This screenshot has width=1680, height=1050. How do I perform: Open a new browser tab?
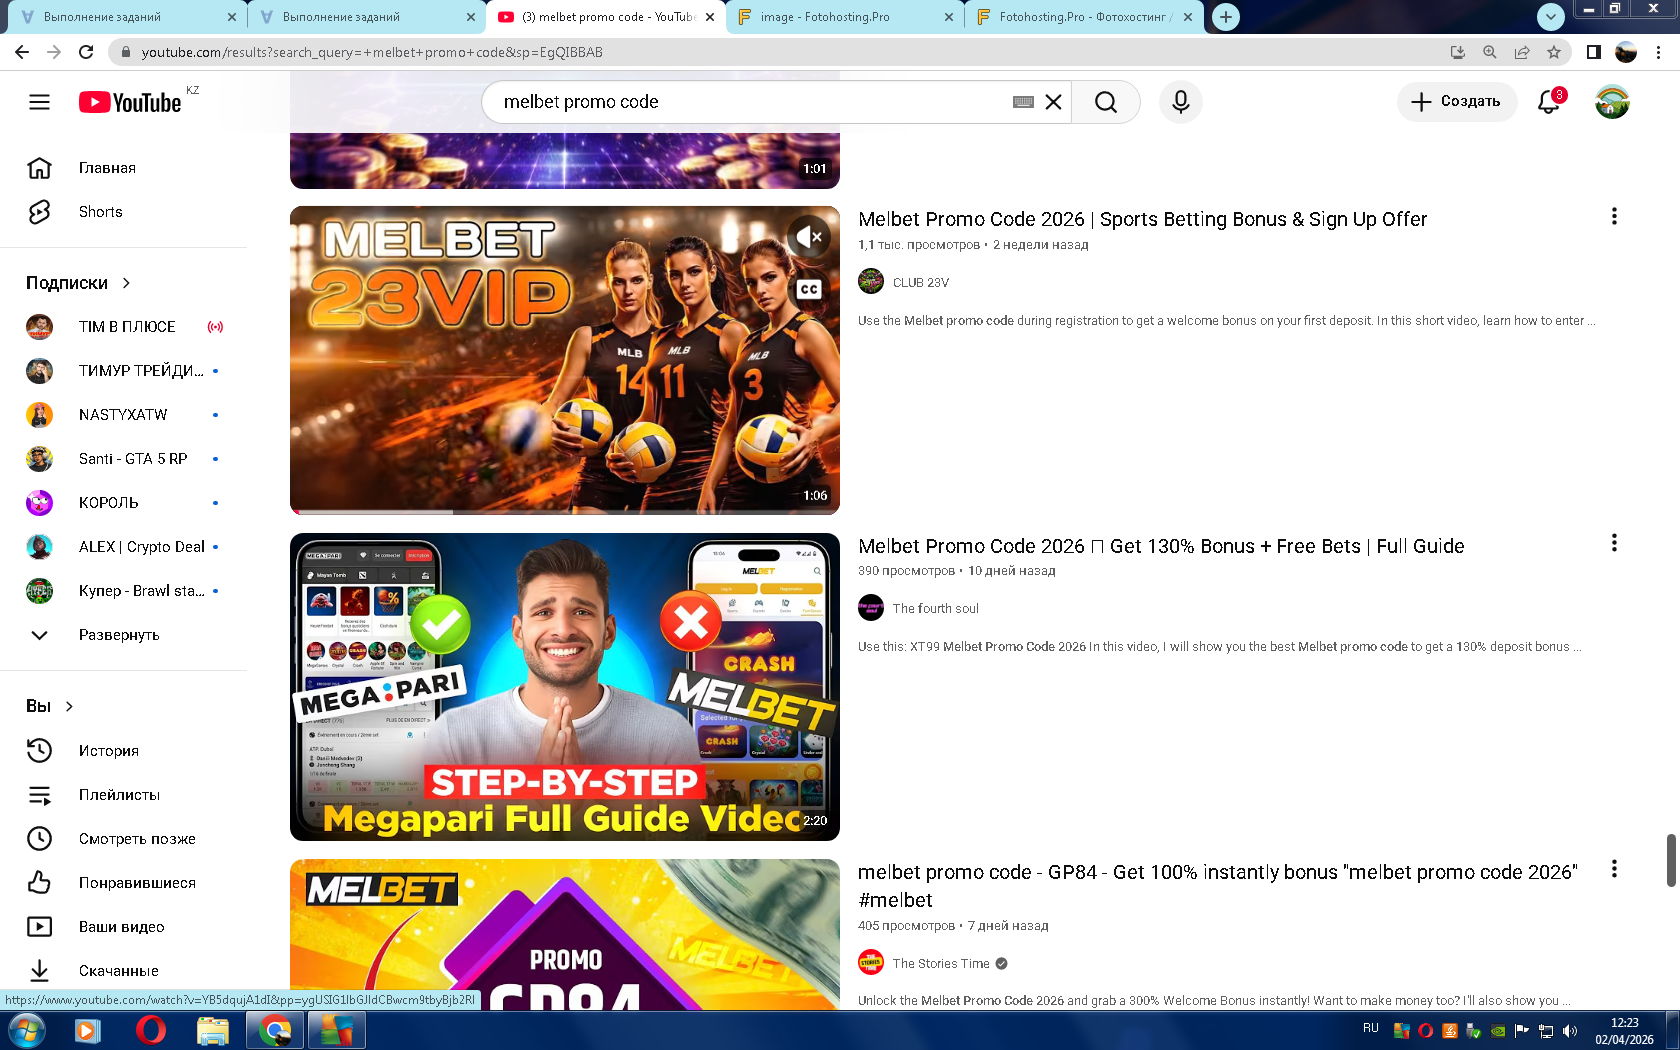point(1226,16)
